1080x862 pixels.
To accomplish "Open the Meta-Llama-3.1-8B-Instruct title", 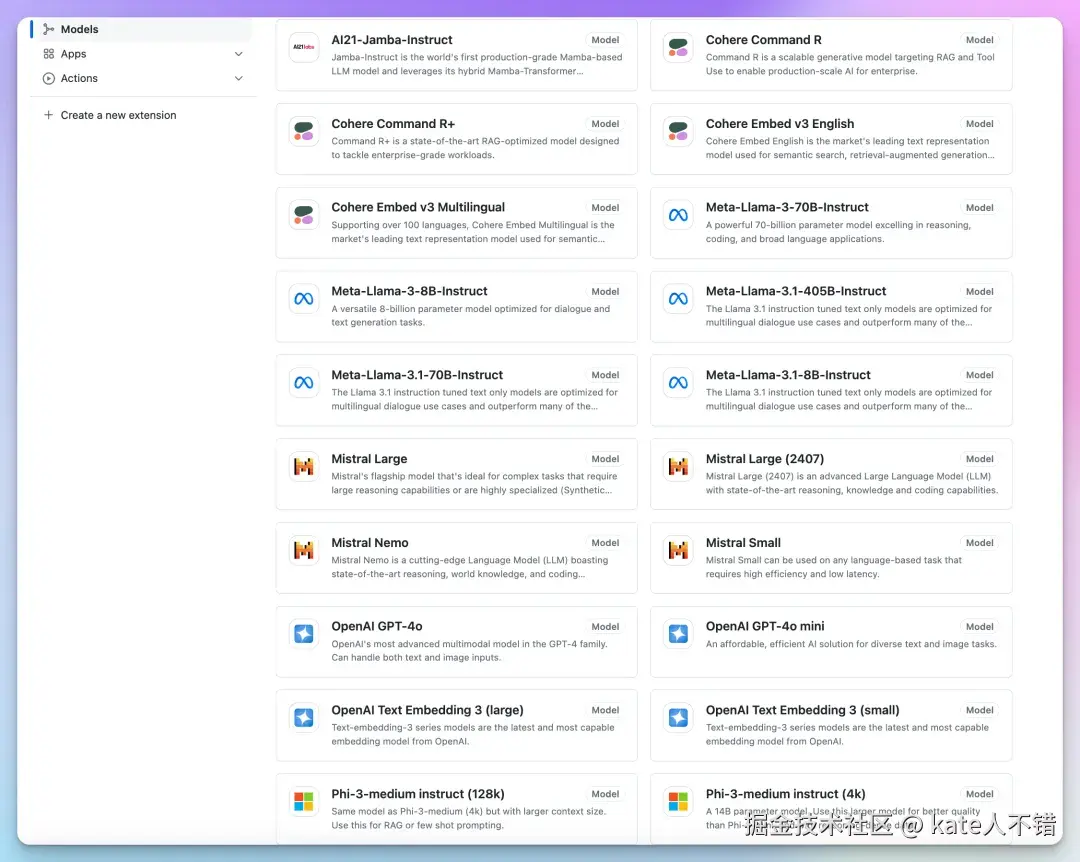I will tap(788, 375).
